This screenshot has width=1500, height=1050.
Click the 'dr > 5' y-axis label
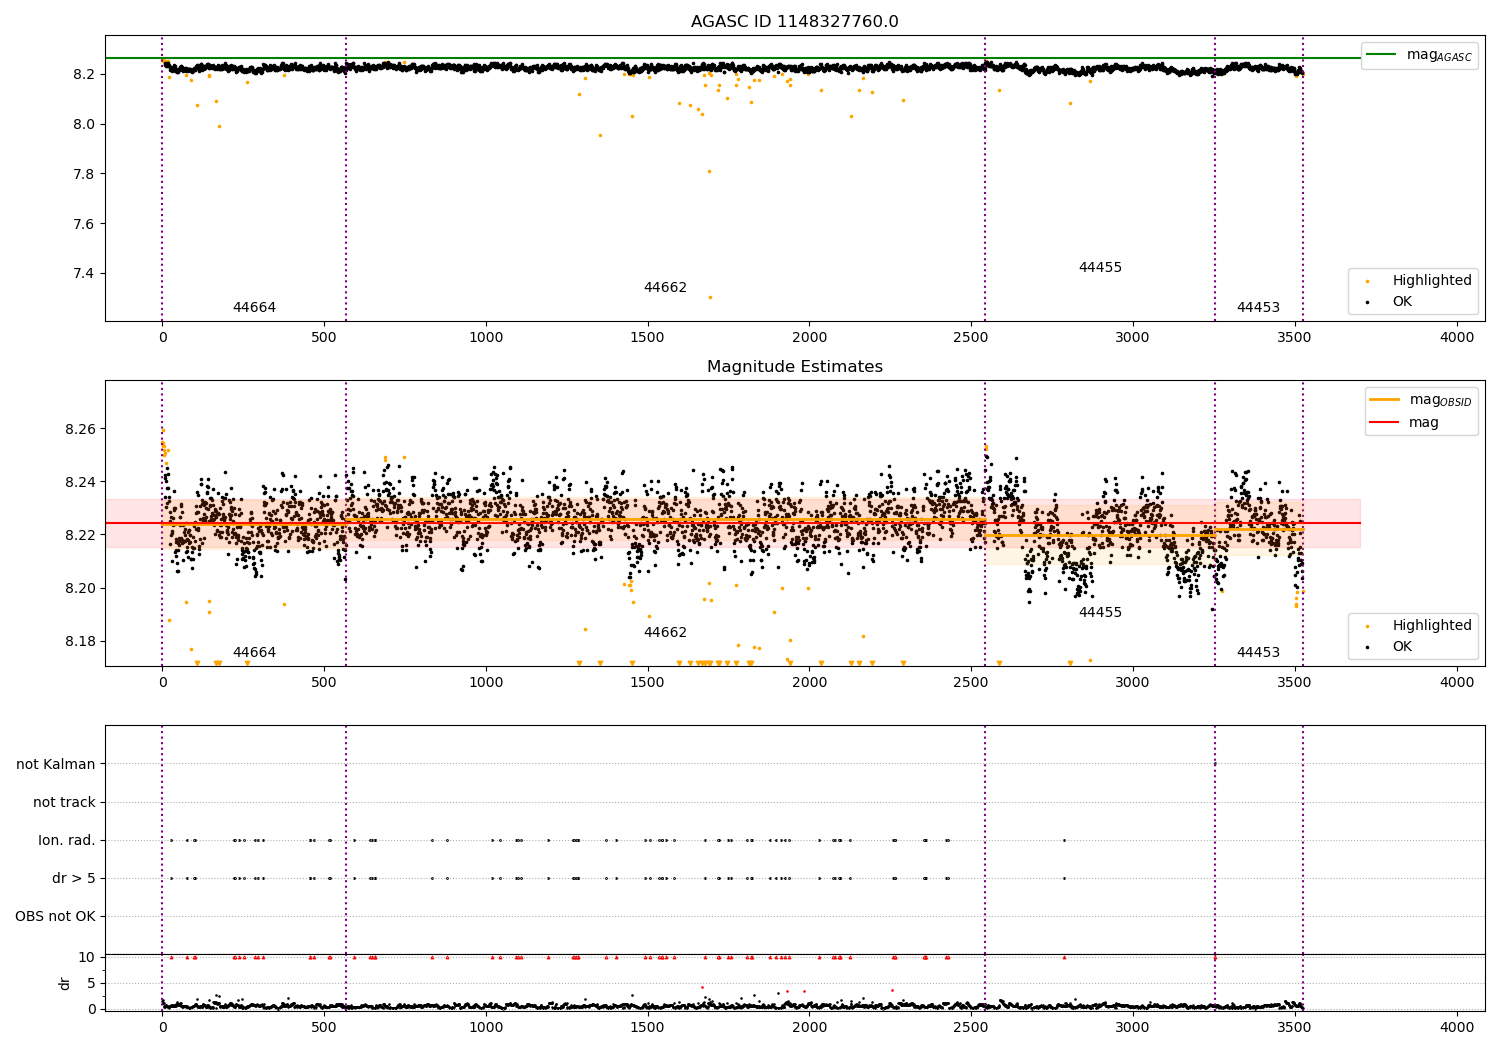pos(74,879)
